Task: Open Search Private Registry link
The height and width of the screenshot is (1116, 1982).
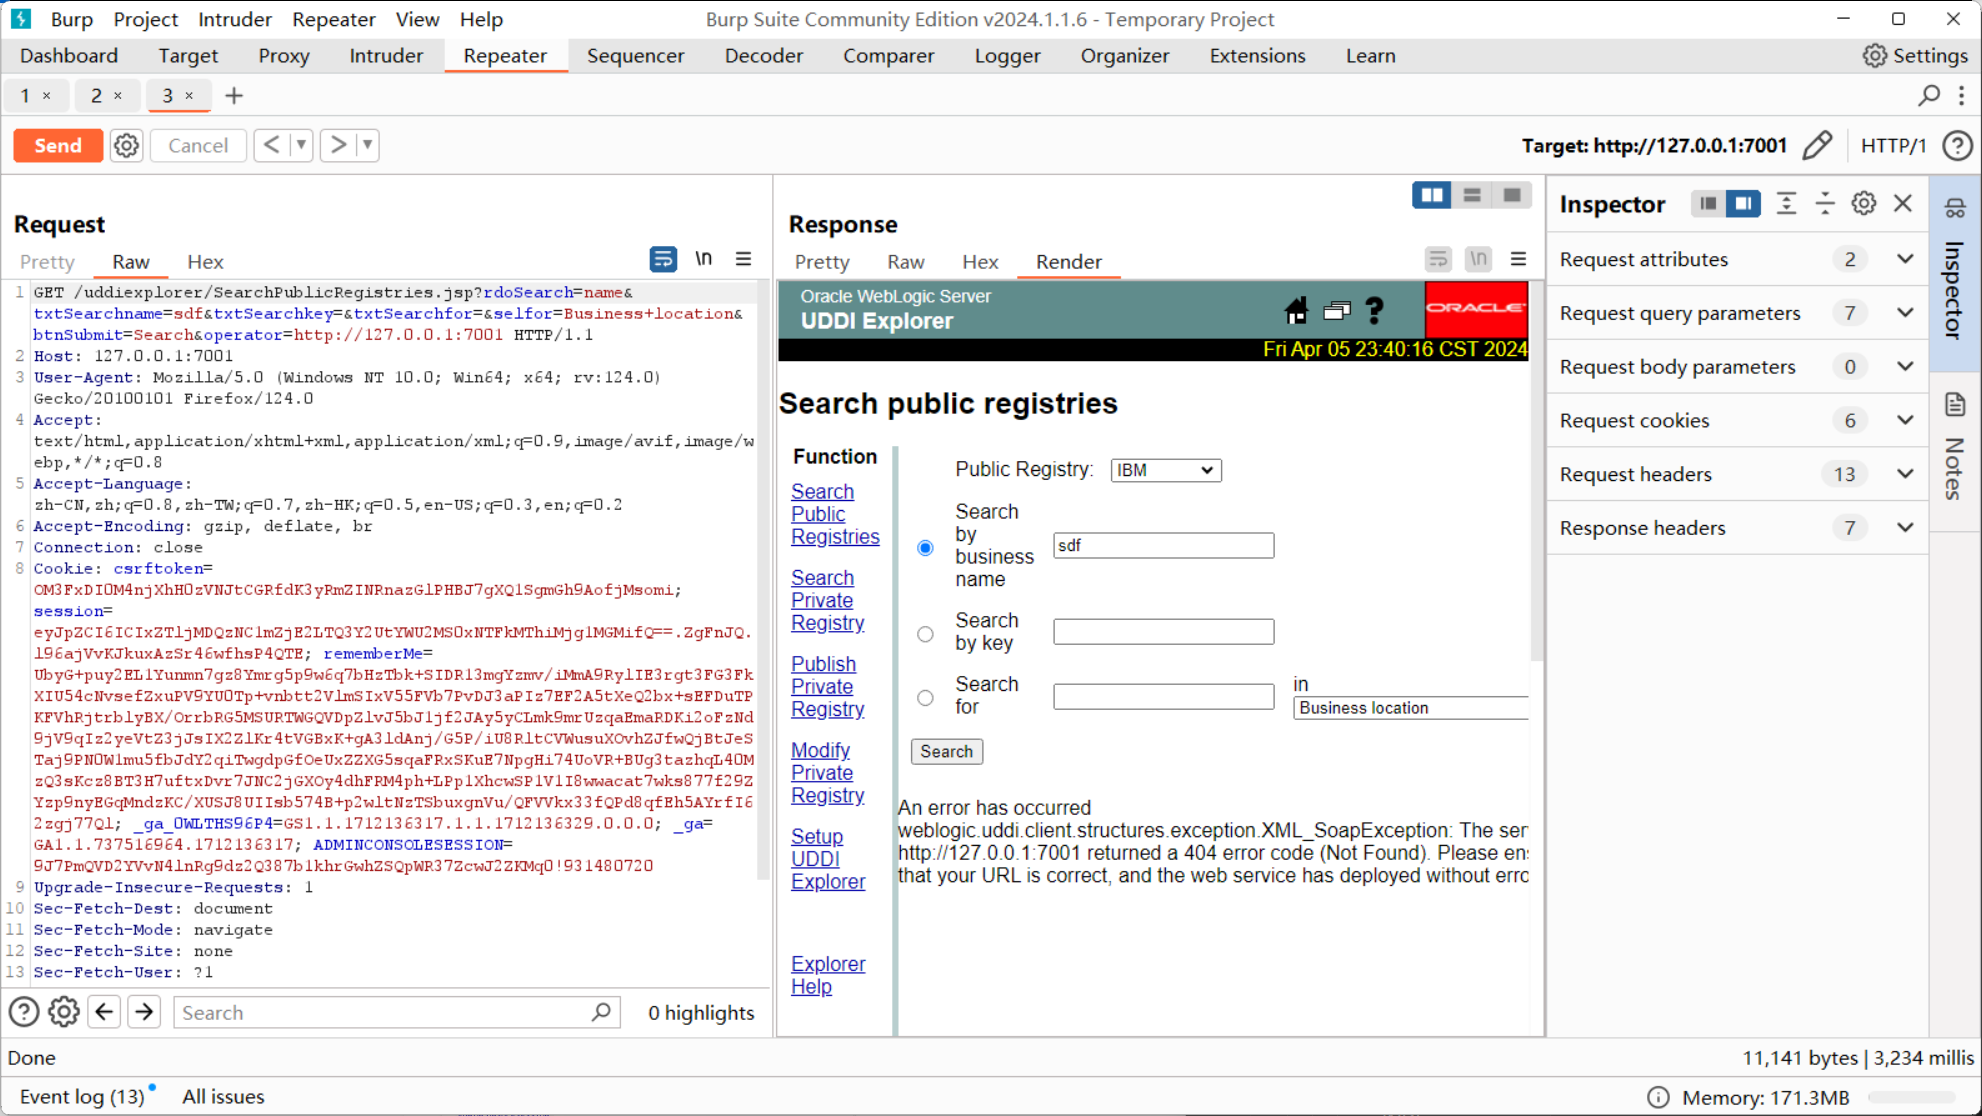Action: click(x=827, y=600)
